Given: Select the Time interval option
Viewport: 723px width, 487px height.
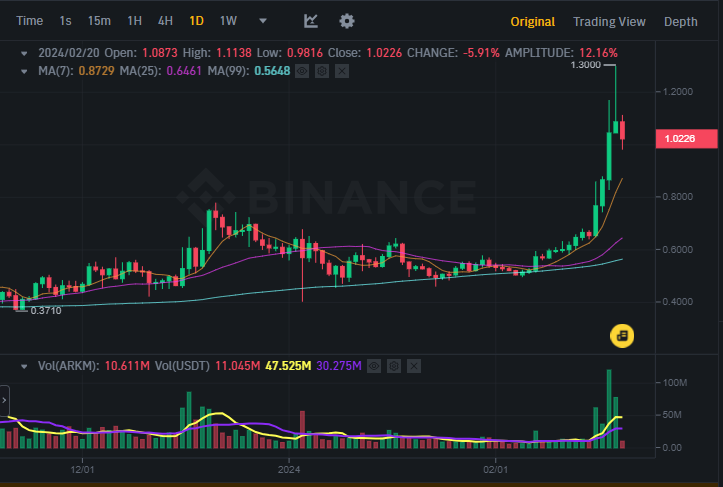Looking at the screenshot, I should [x=30, y=21].
